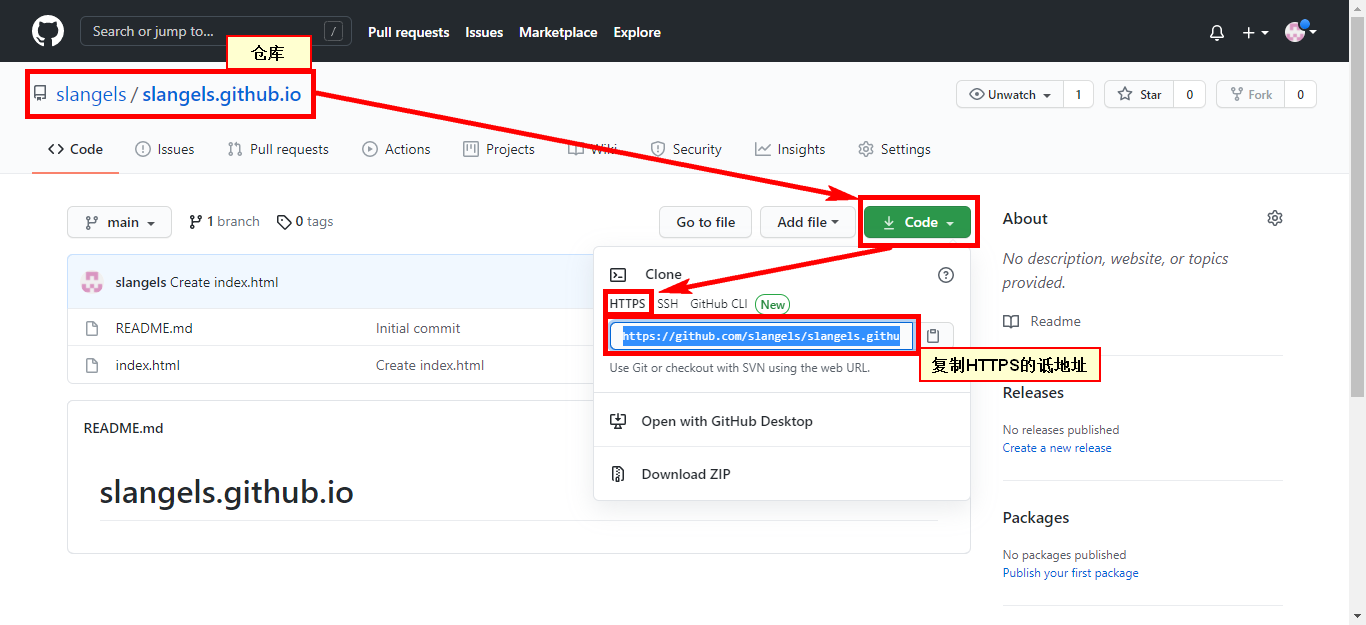Click the tag icon beside 0 tags
This screenshot has width=1366, height=625.
tap(284, 222)
